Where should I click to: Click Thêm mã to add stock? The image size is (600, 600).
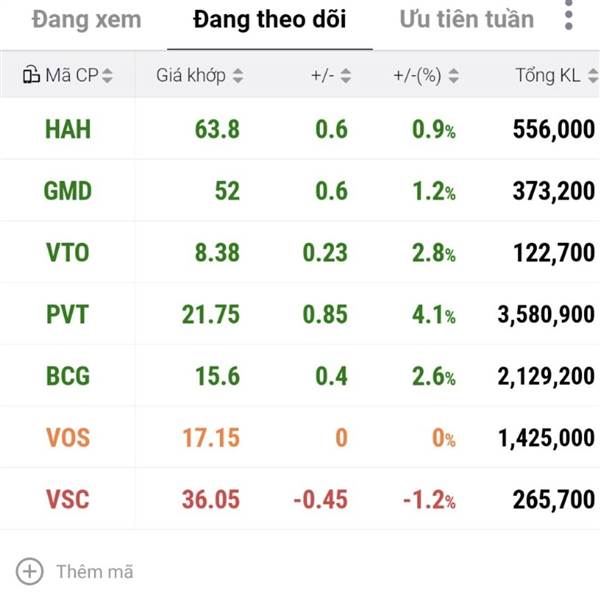94,572
